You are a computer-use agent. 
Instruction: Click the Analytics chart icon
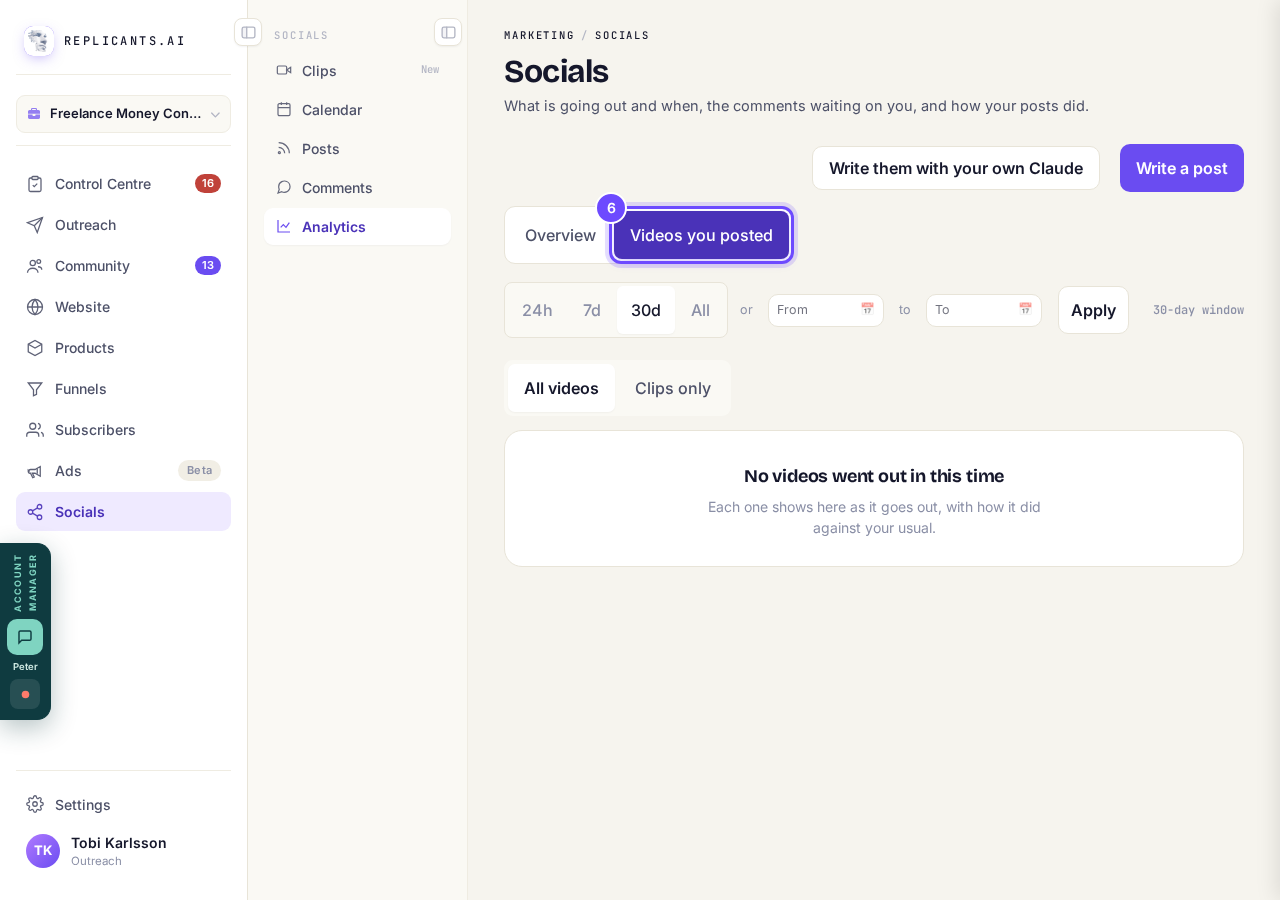[284, 227]
